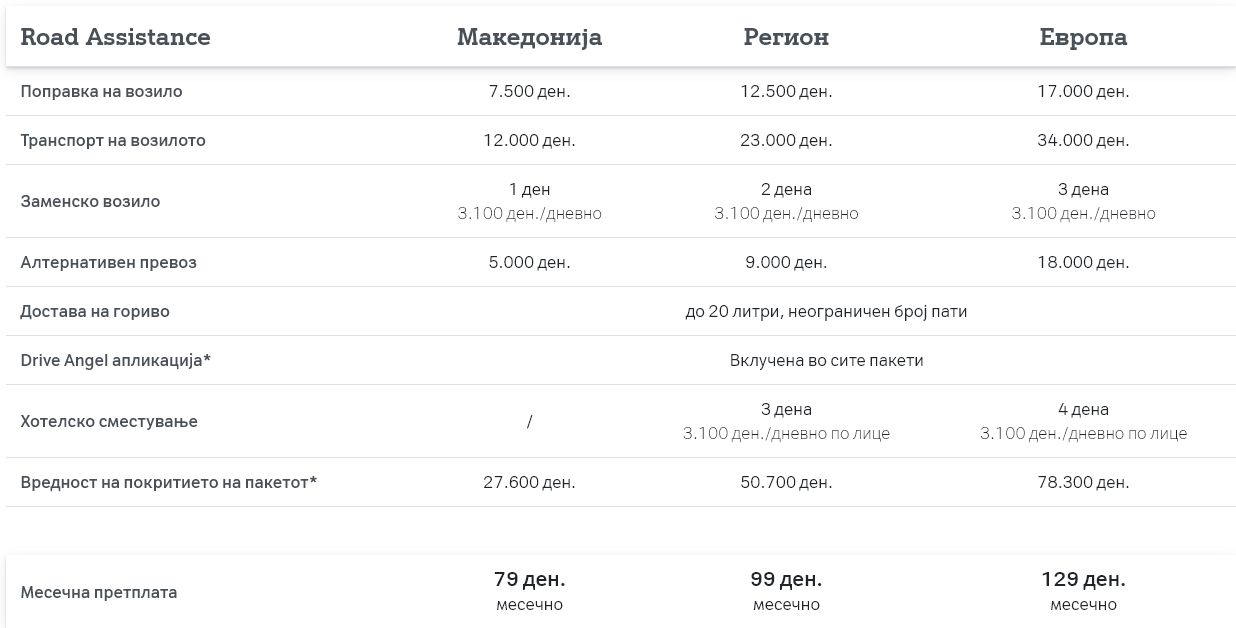The height and width of the screenshot is (628, 1236).
Task: Select the Македонија column header
Action: (529, 37)
